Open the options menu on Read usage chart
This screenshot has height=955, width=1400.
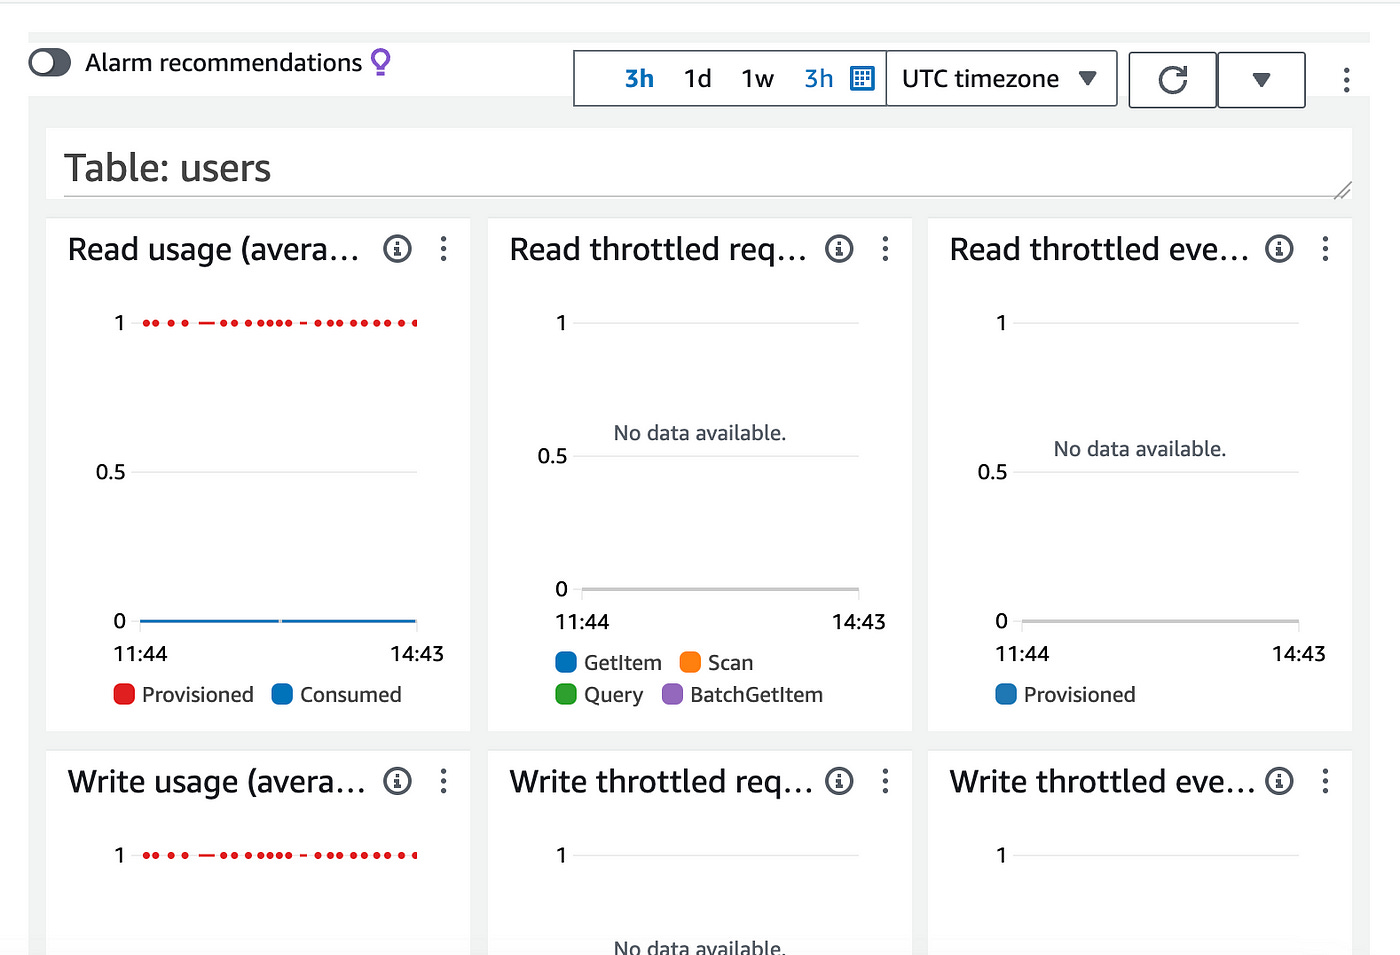pyautogui.click(x=443, y=249)
